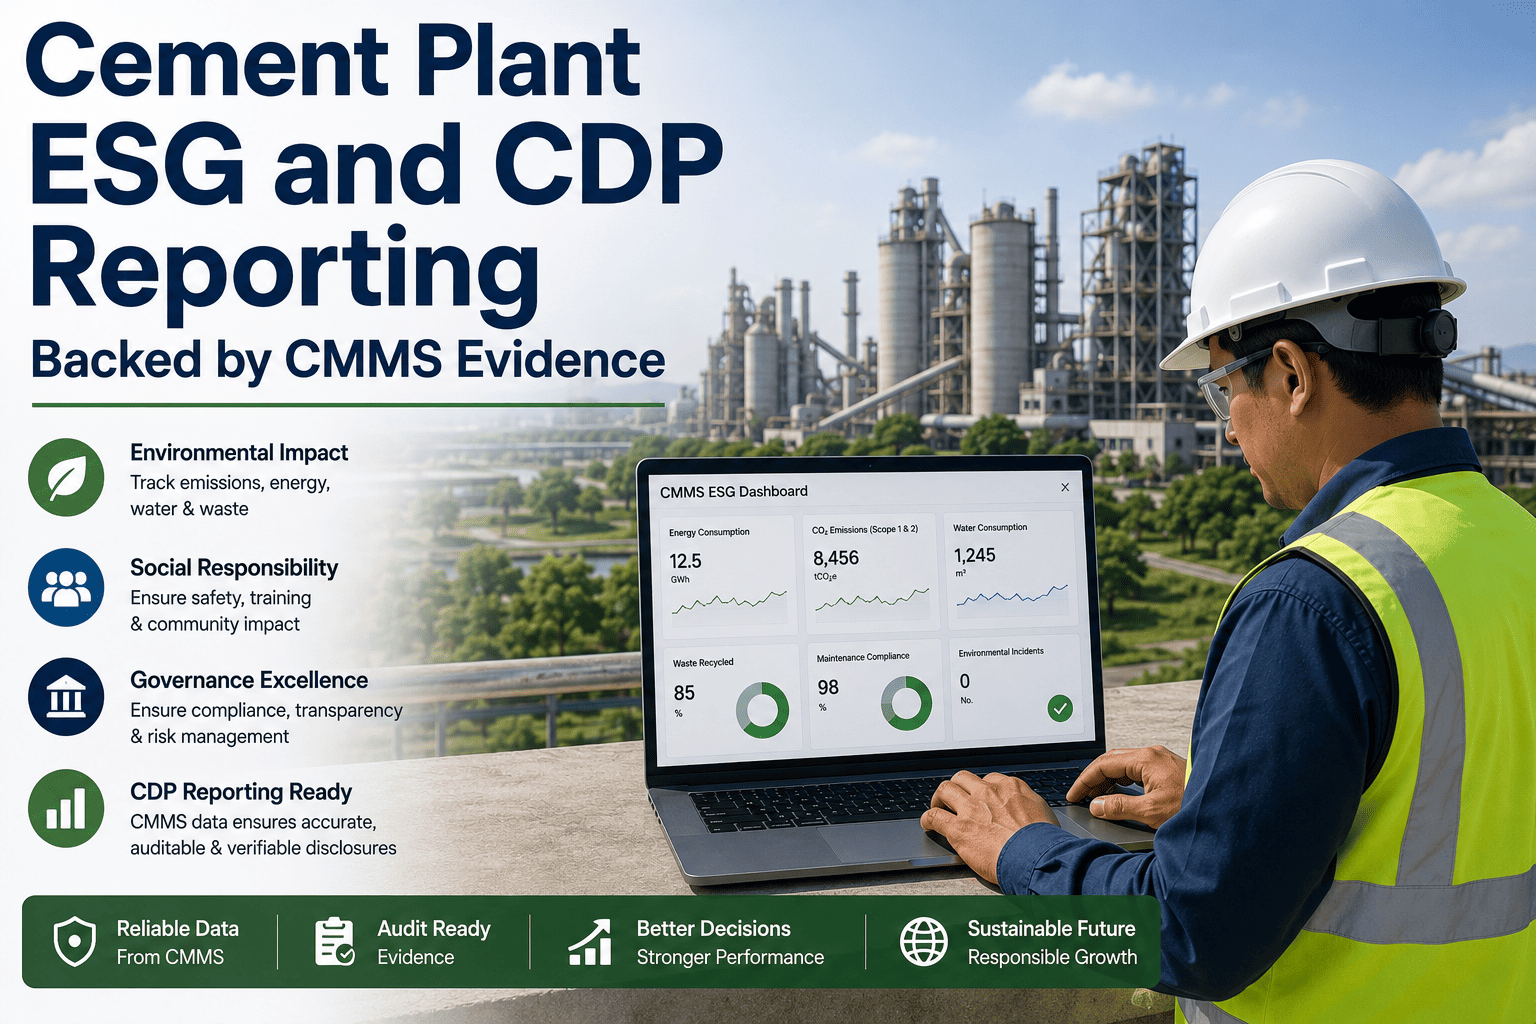This screenshot has width=1536, height=1024.
Task: Click the Better Decisions label in green banner
Action: point(714,929)
